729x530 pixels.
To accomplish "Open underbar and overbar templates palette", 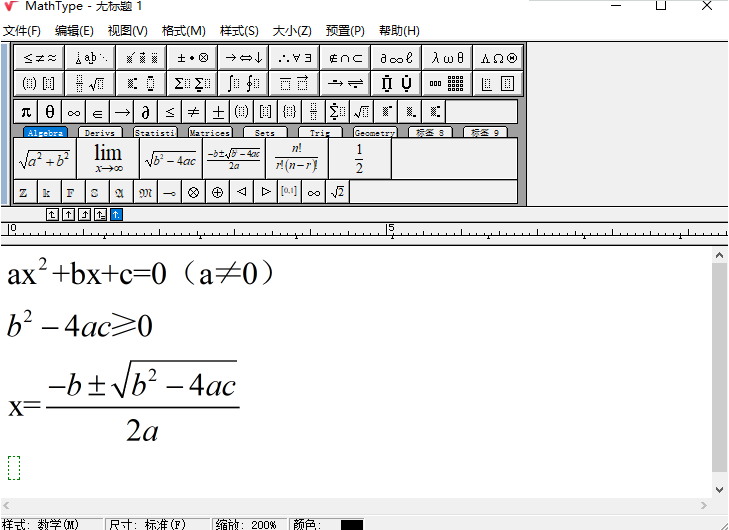I will 295,84.
